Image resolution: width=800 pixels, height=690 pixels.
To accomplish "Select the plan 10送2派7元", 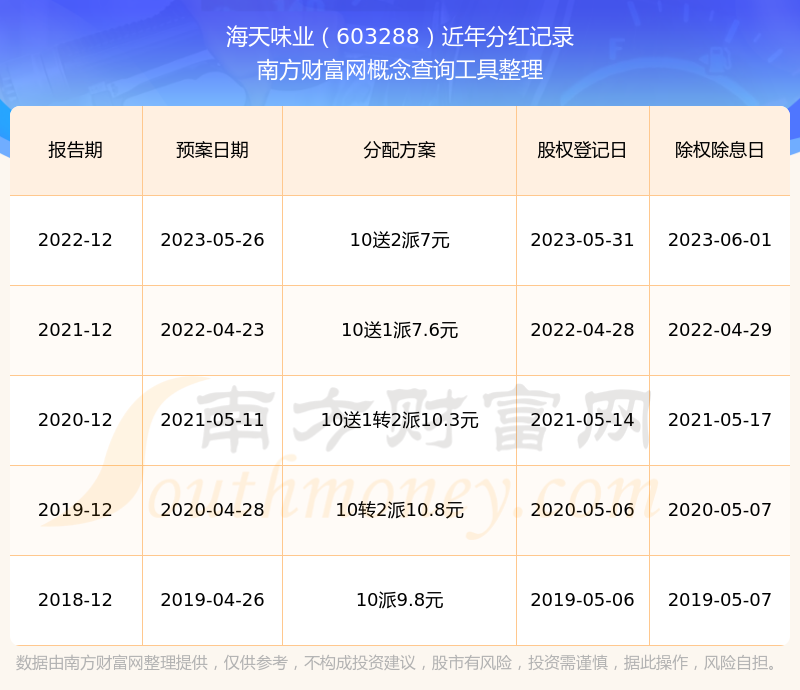I will (x=399, y=240).
